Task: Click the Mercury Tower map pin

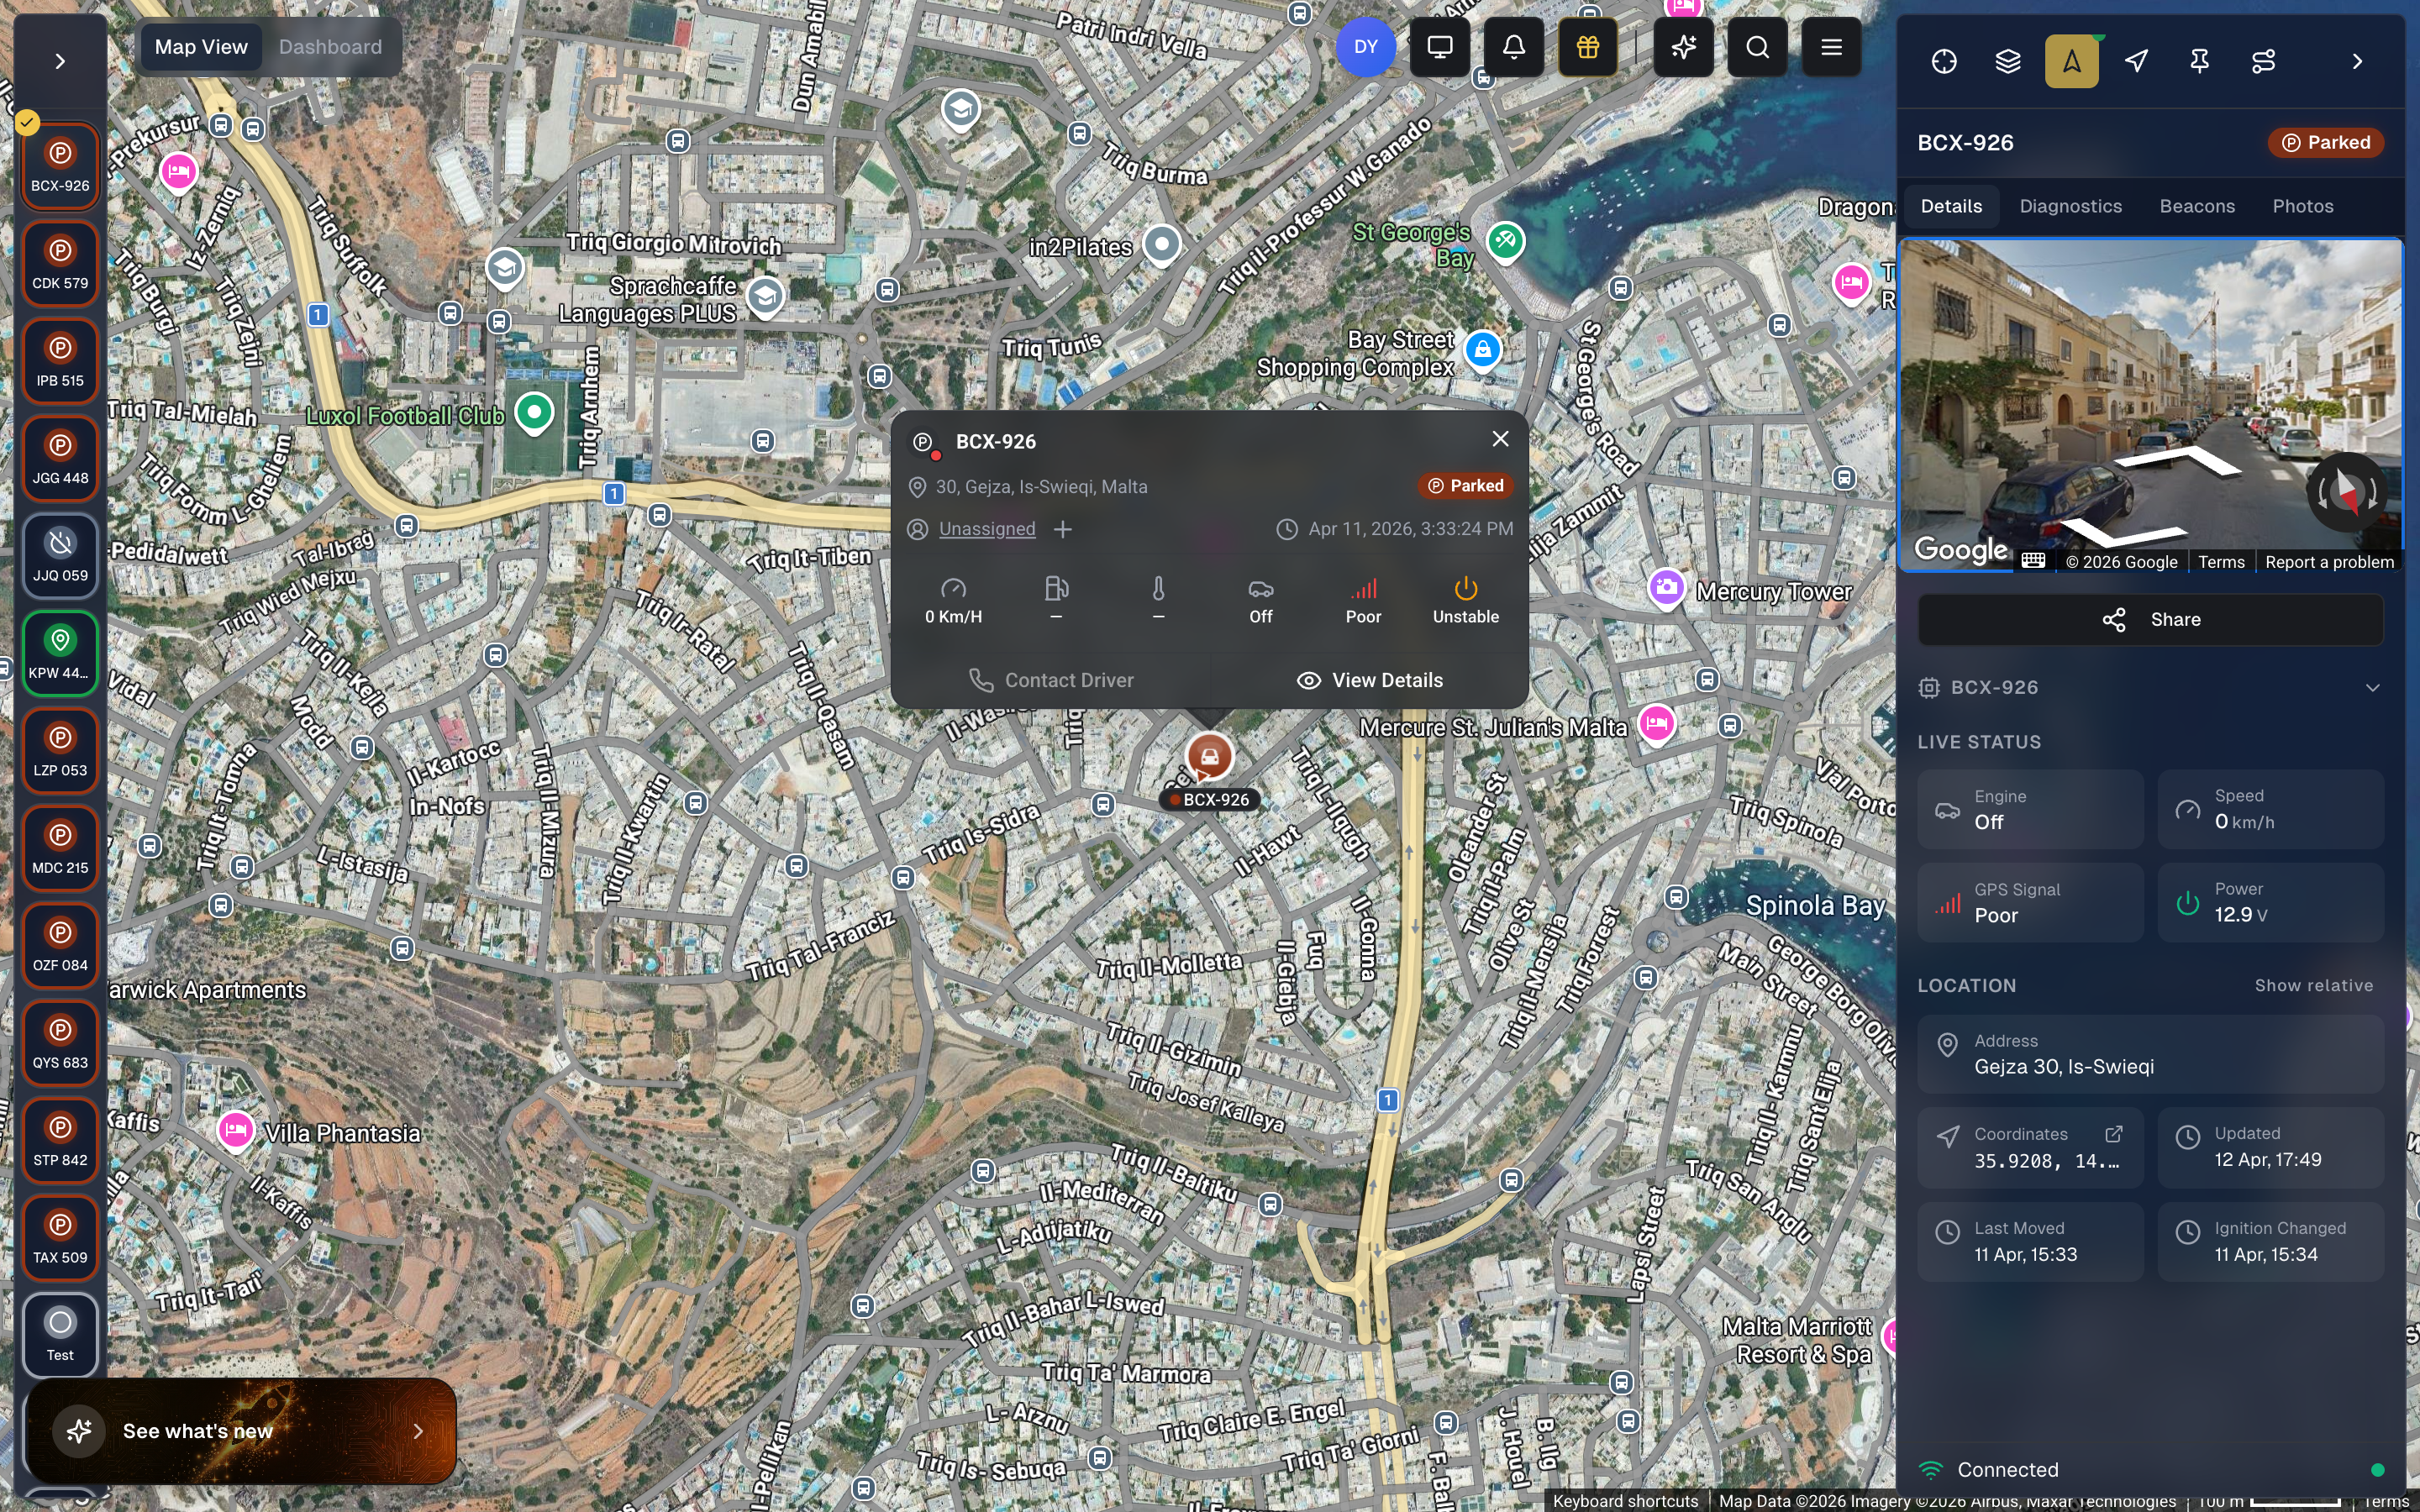Action: [1666, 588]
